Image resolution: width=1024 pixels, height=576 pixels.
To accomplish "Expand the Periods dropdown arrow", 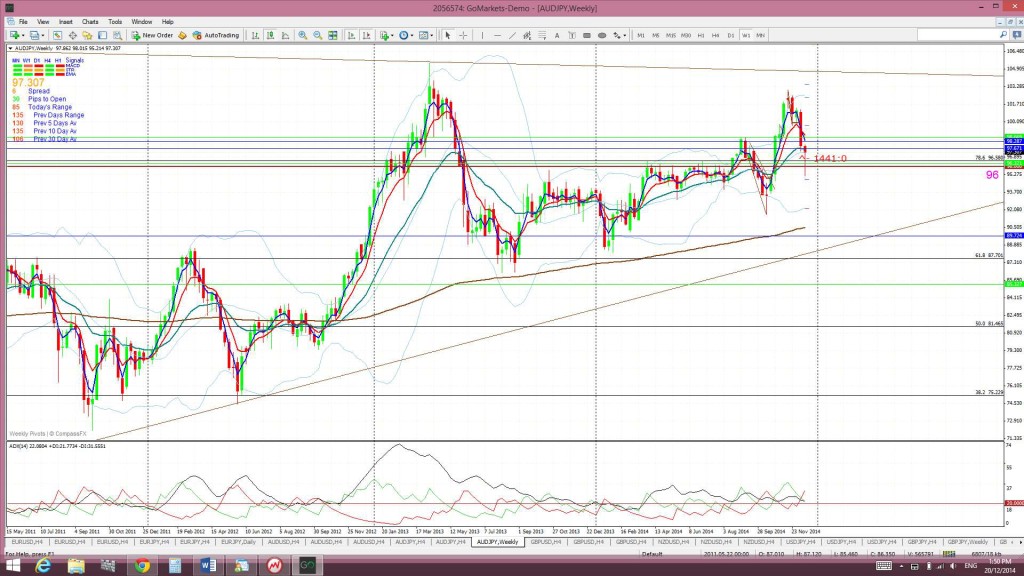I will (x=412, y=35).
